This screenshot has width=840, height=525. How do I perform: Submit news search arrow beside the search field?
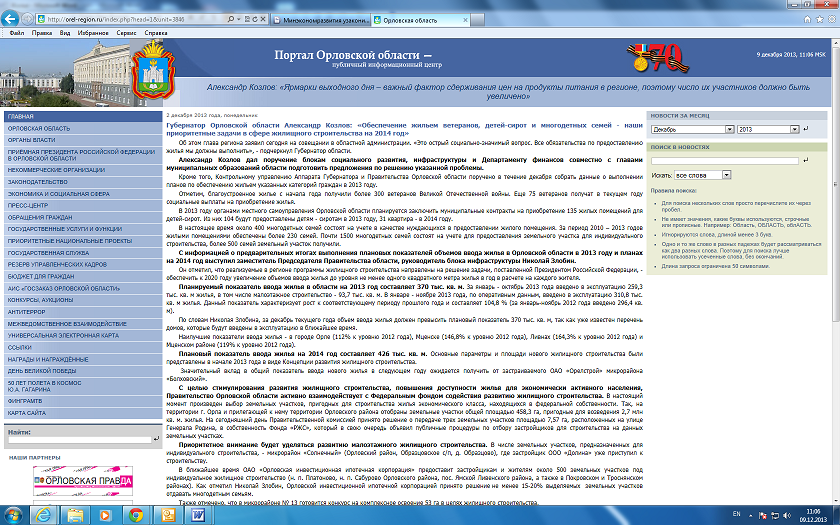806,160
